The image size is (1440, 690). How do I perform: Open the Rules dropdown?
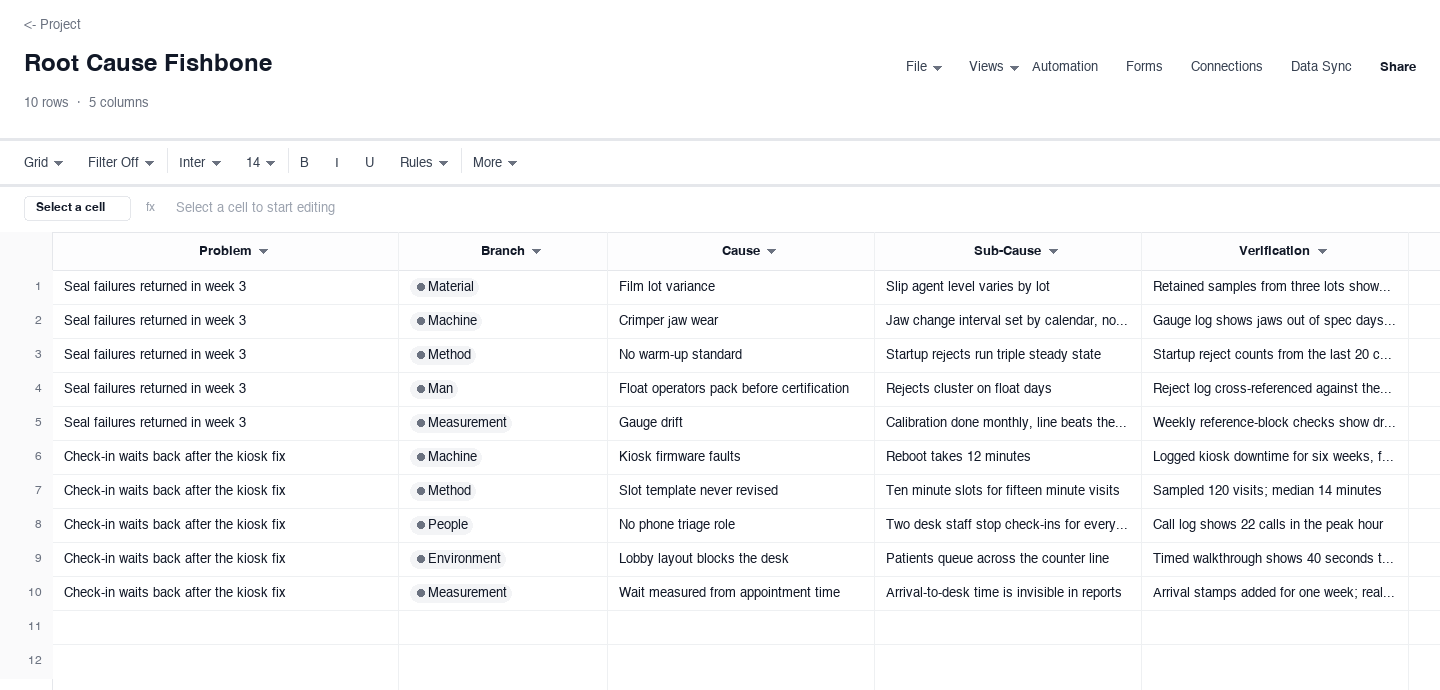424,163
